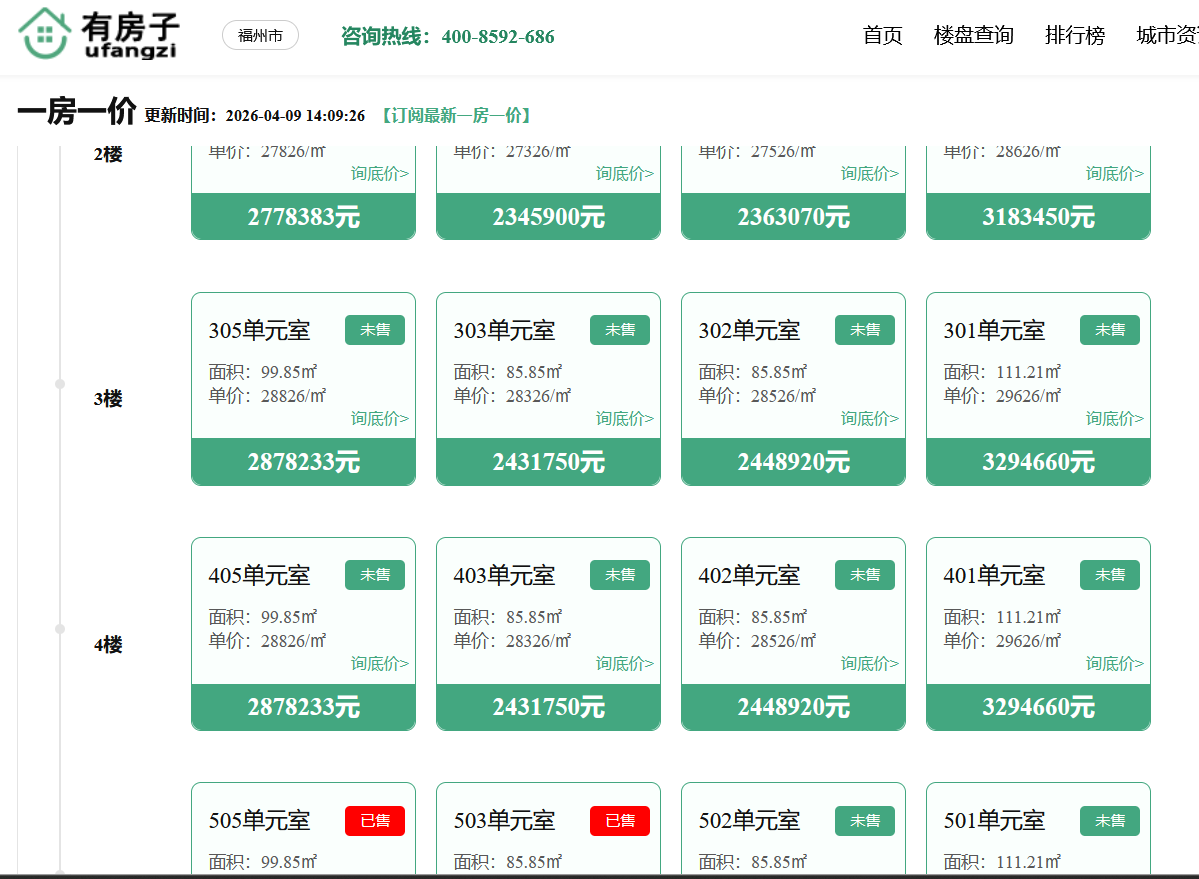Open the 楼盘查询 menu item
Screen dimensions: 1199x879
point(973,36)
